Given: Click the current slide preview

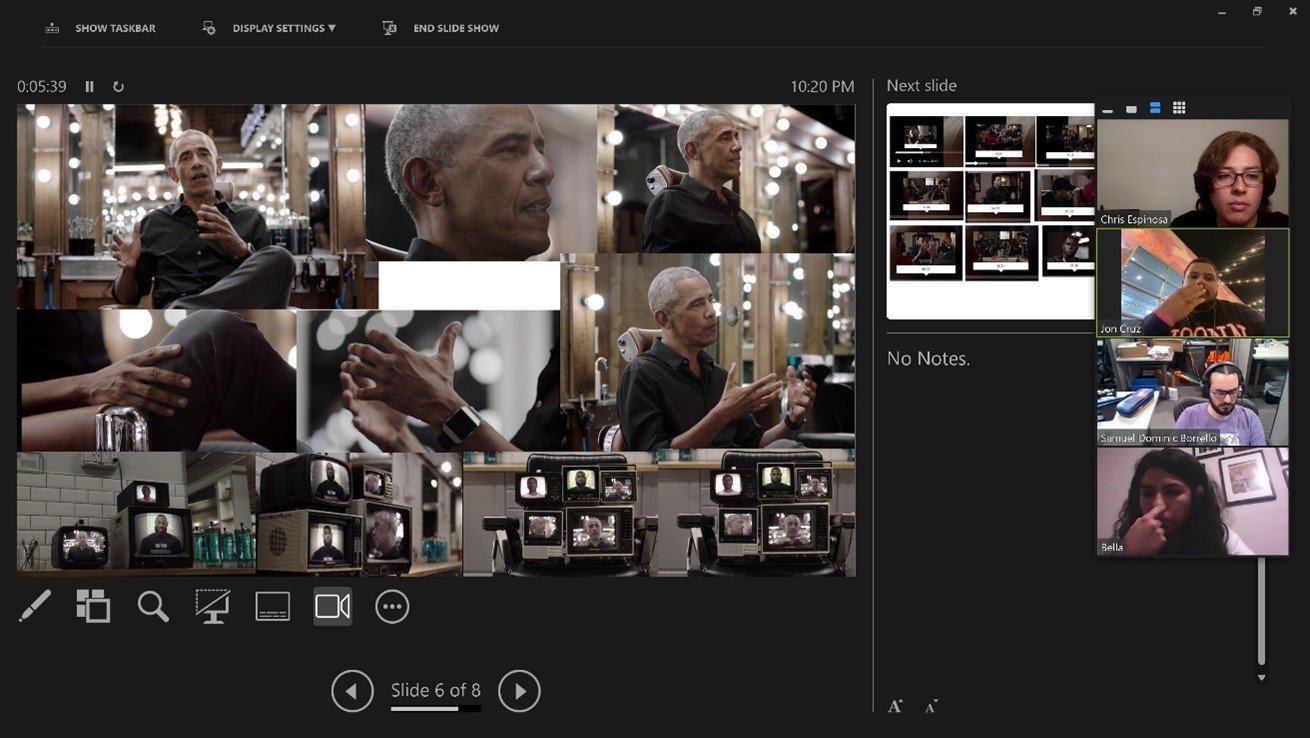Looking at the screenshot, I should click(436, 340).
